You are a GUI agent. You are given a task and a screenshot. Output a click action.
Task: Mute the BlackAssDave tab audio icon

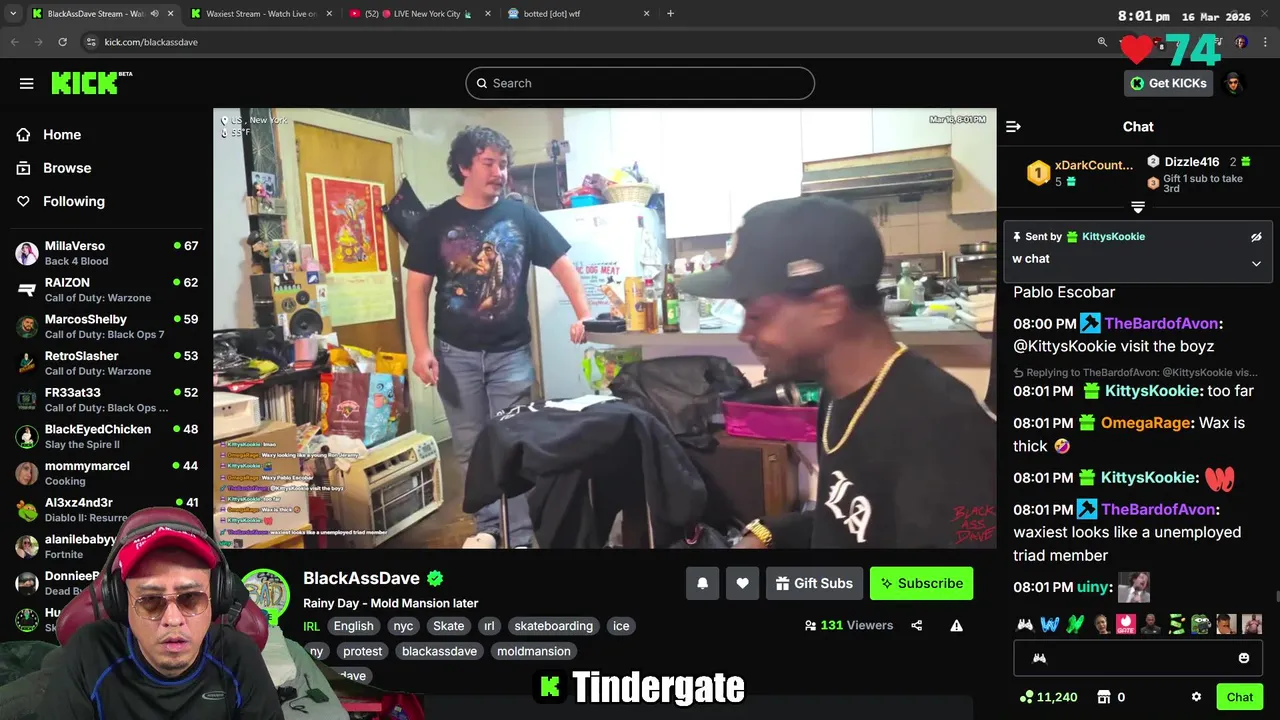click(x=154, y=14)
